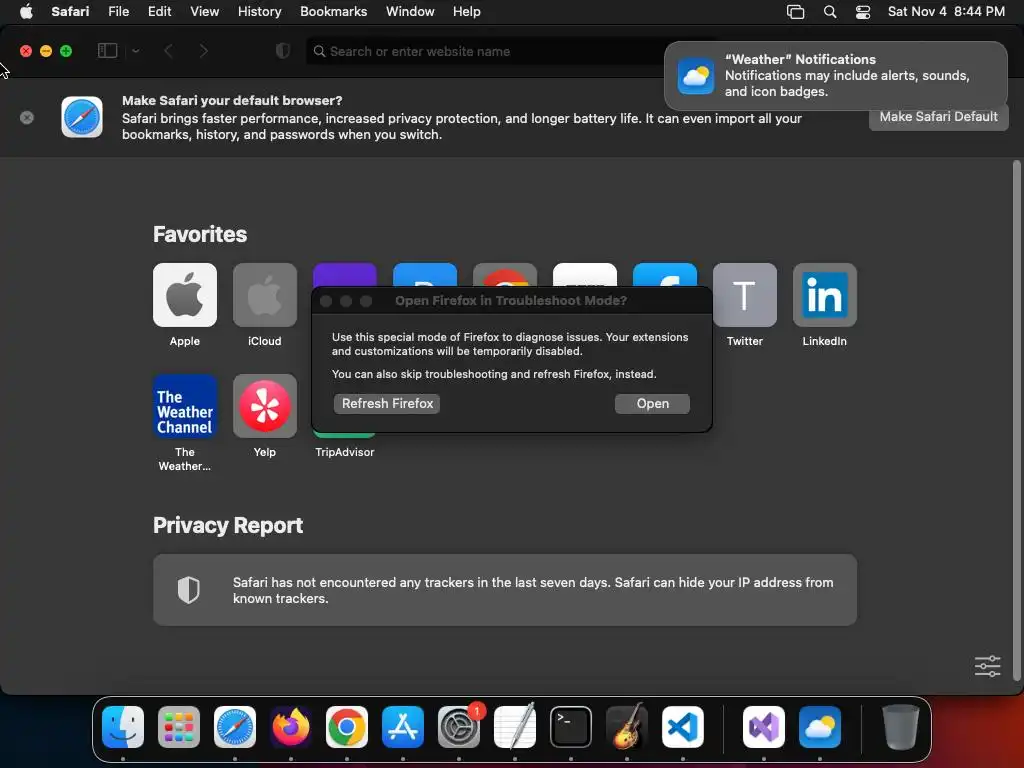Open the Apple favorite tile
The width and height of the screenshot is (1024, 768).
click(x=185, y=295)
